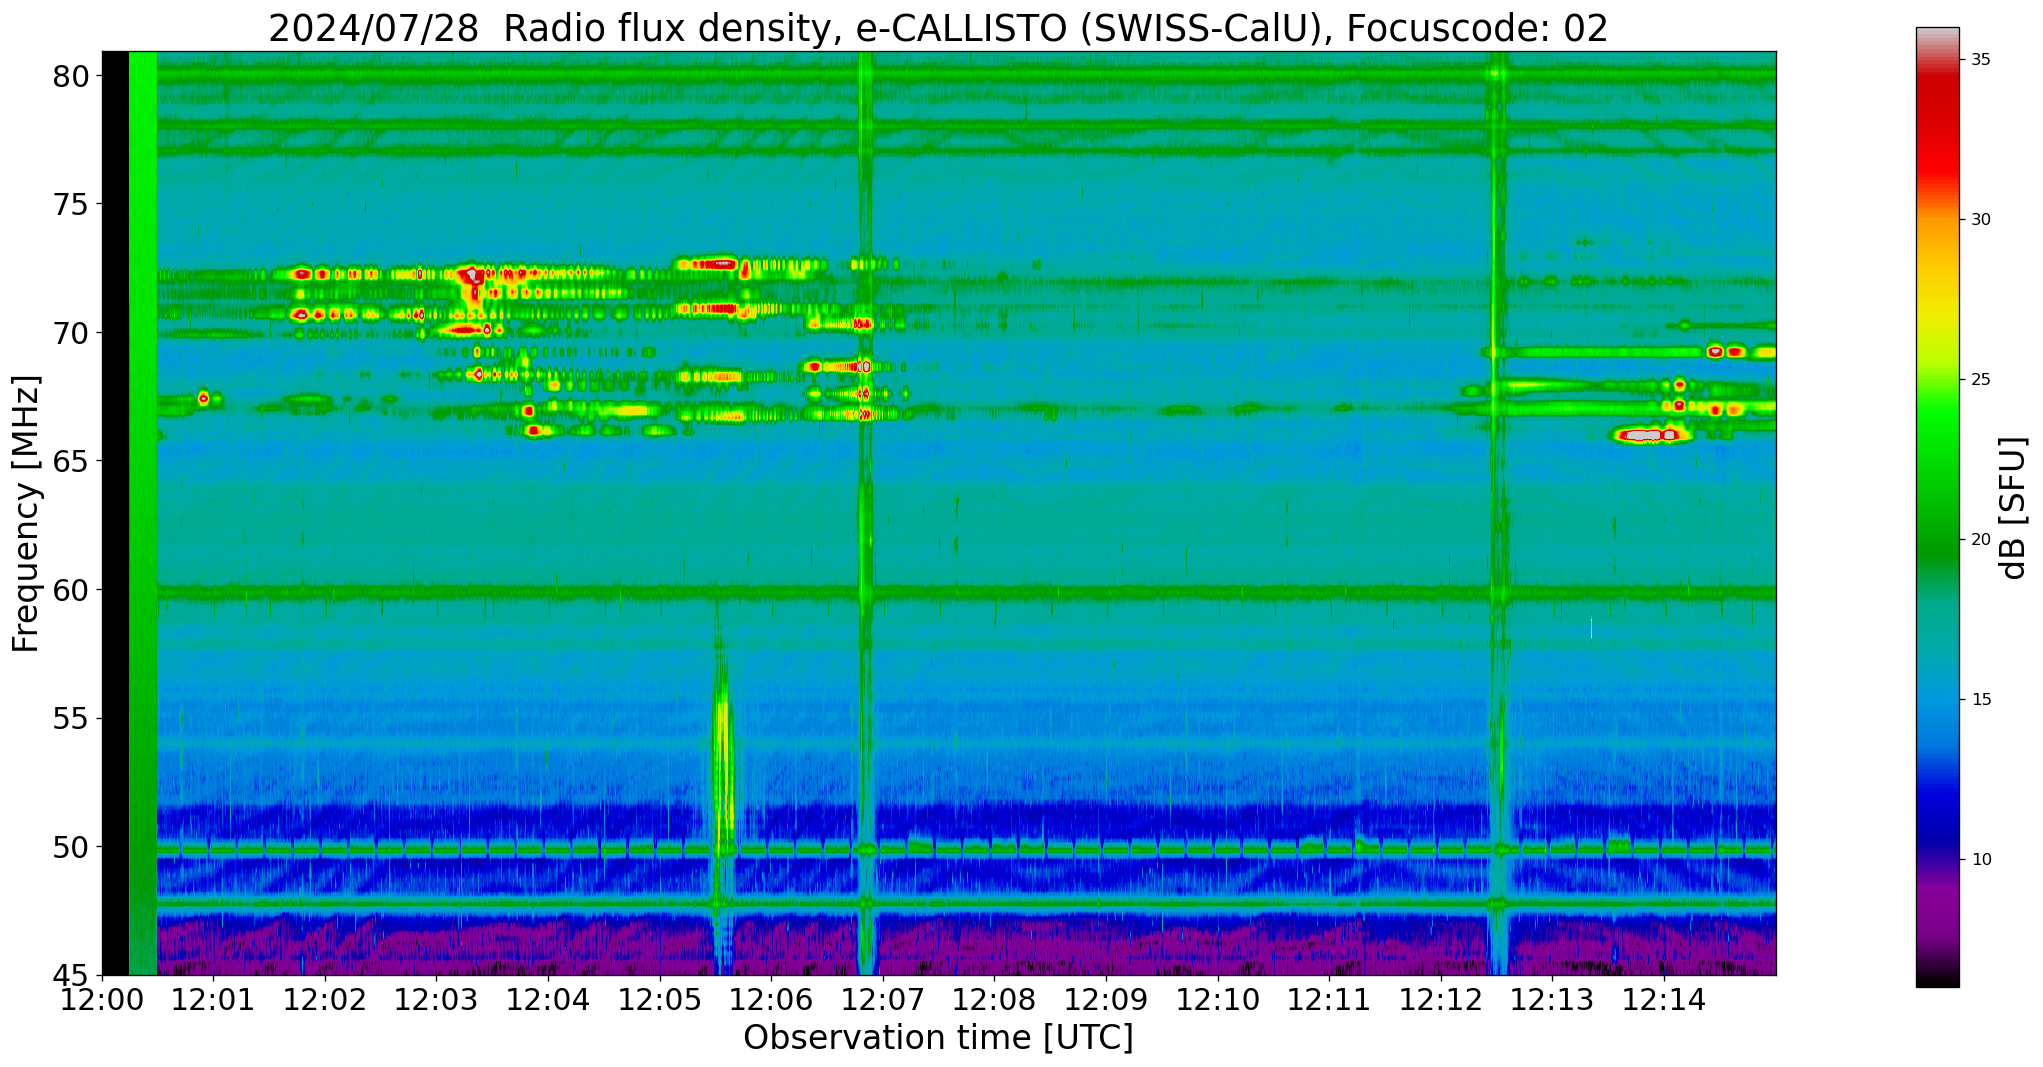Click the colorbar 25 dB tick label
The height and width of the screenshot is (1067, 2043).
coord(1980,380)
